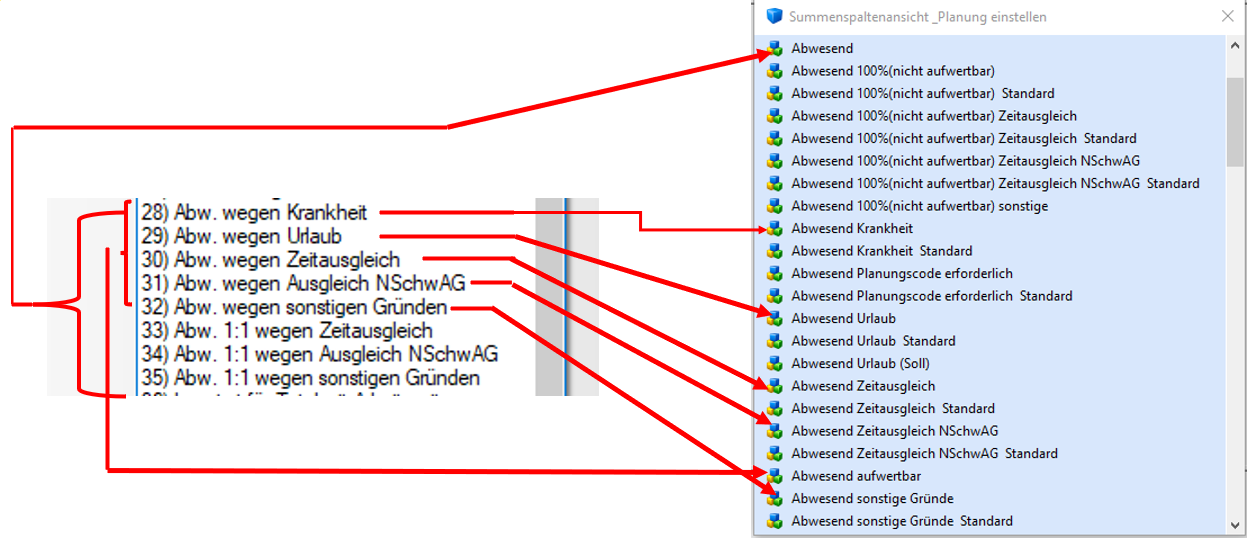
Task: Choose '28) Abw. wegen Krankheit' in left list
Action: point(254,213)
